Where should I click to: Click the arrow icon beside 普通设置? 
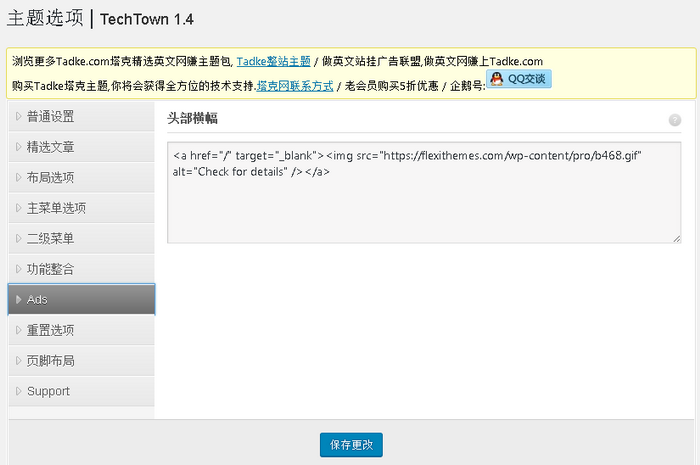(x=18, y=117)
